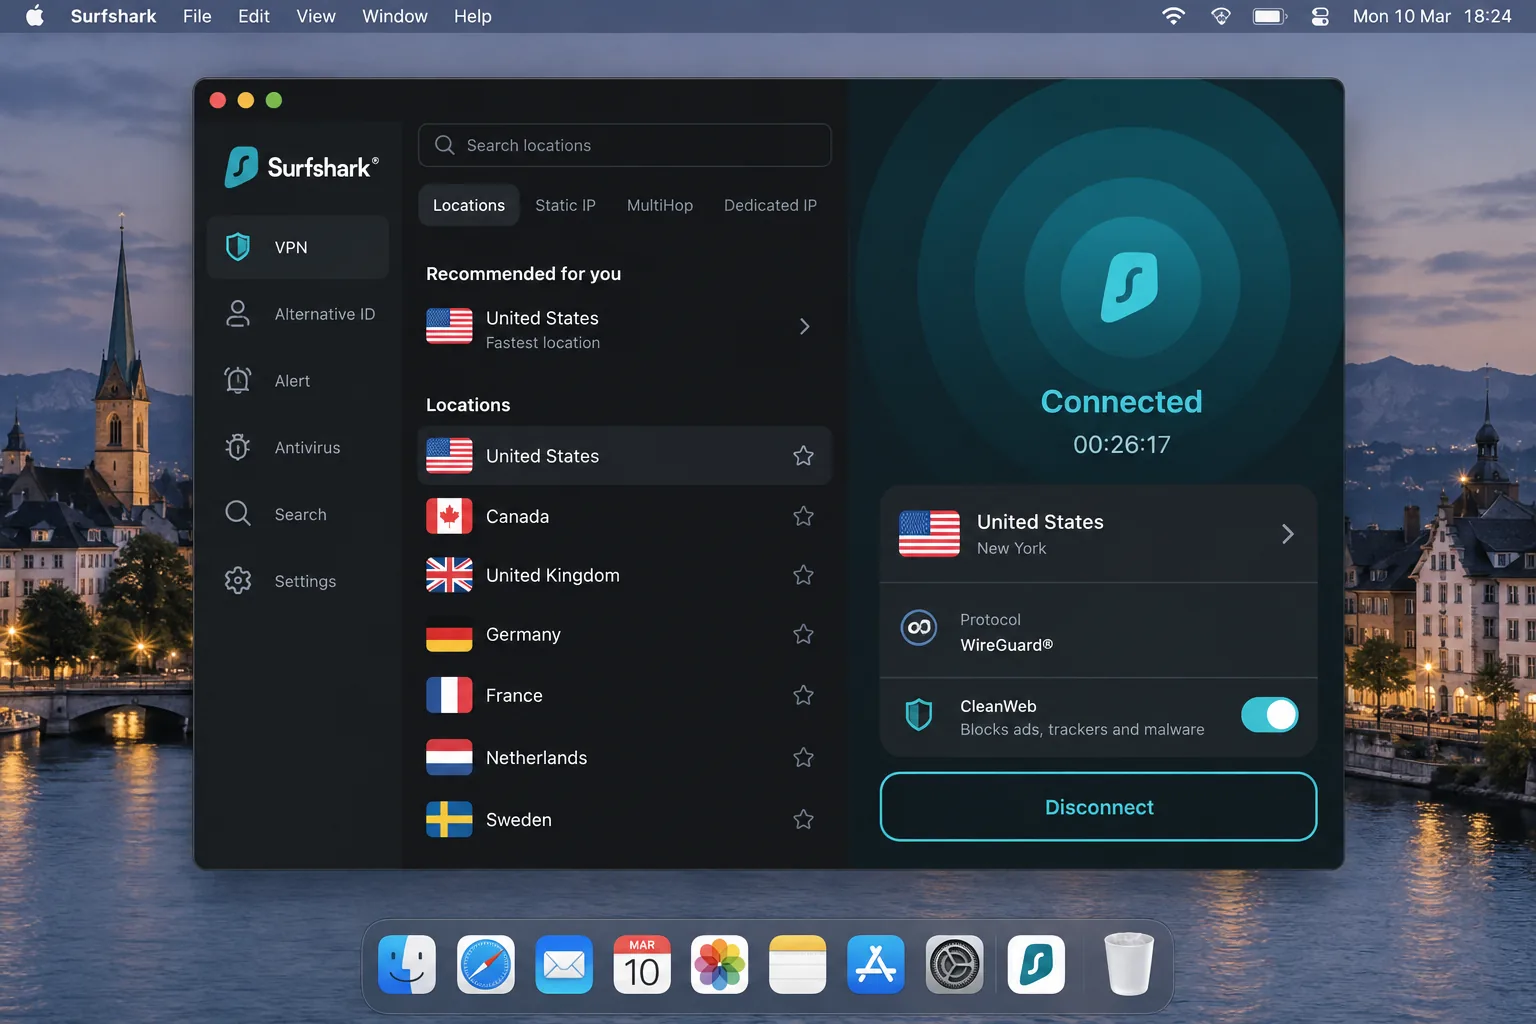Click the large Surfshark connected emblem
Image resolution: width=1536 pixels, height=1024 pixels.
click(x=1130, y=287)
